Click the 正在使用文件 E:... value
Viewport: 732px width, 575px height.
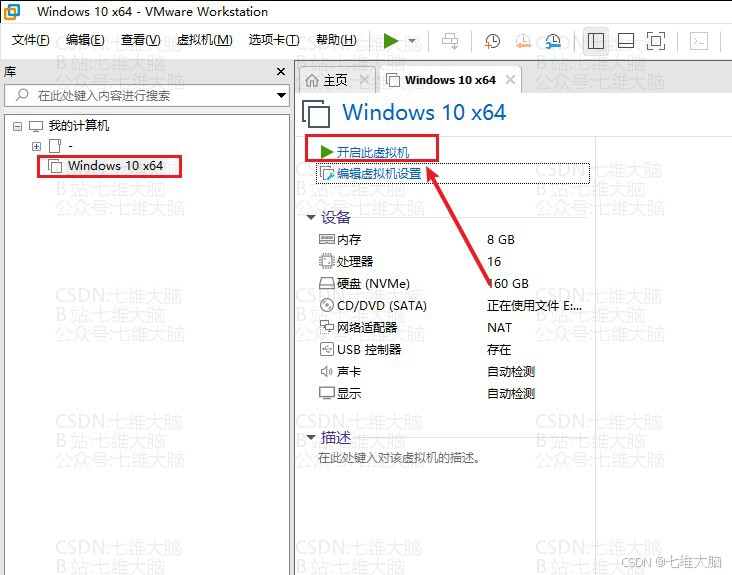pos(534,306)
